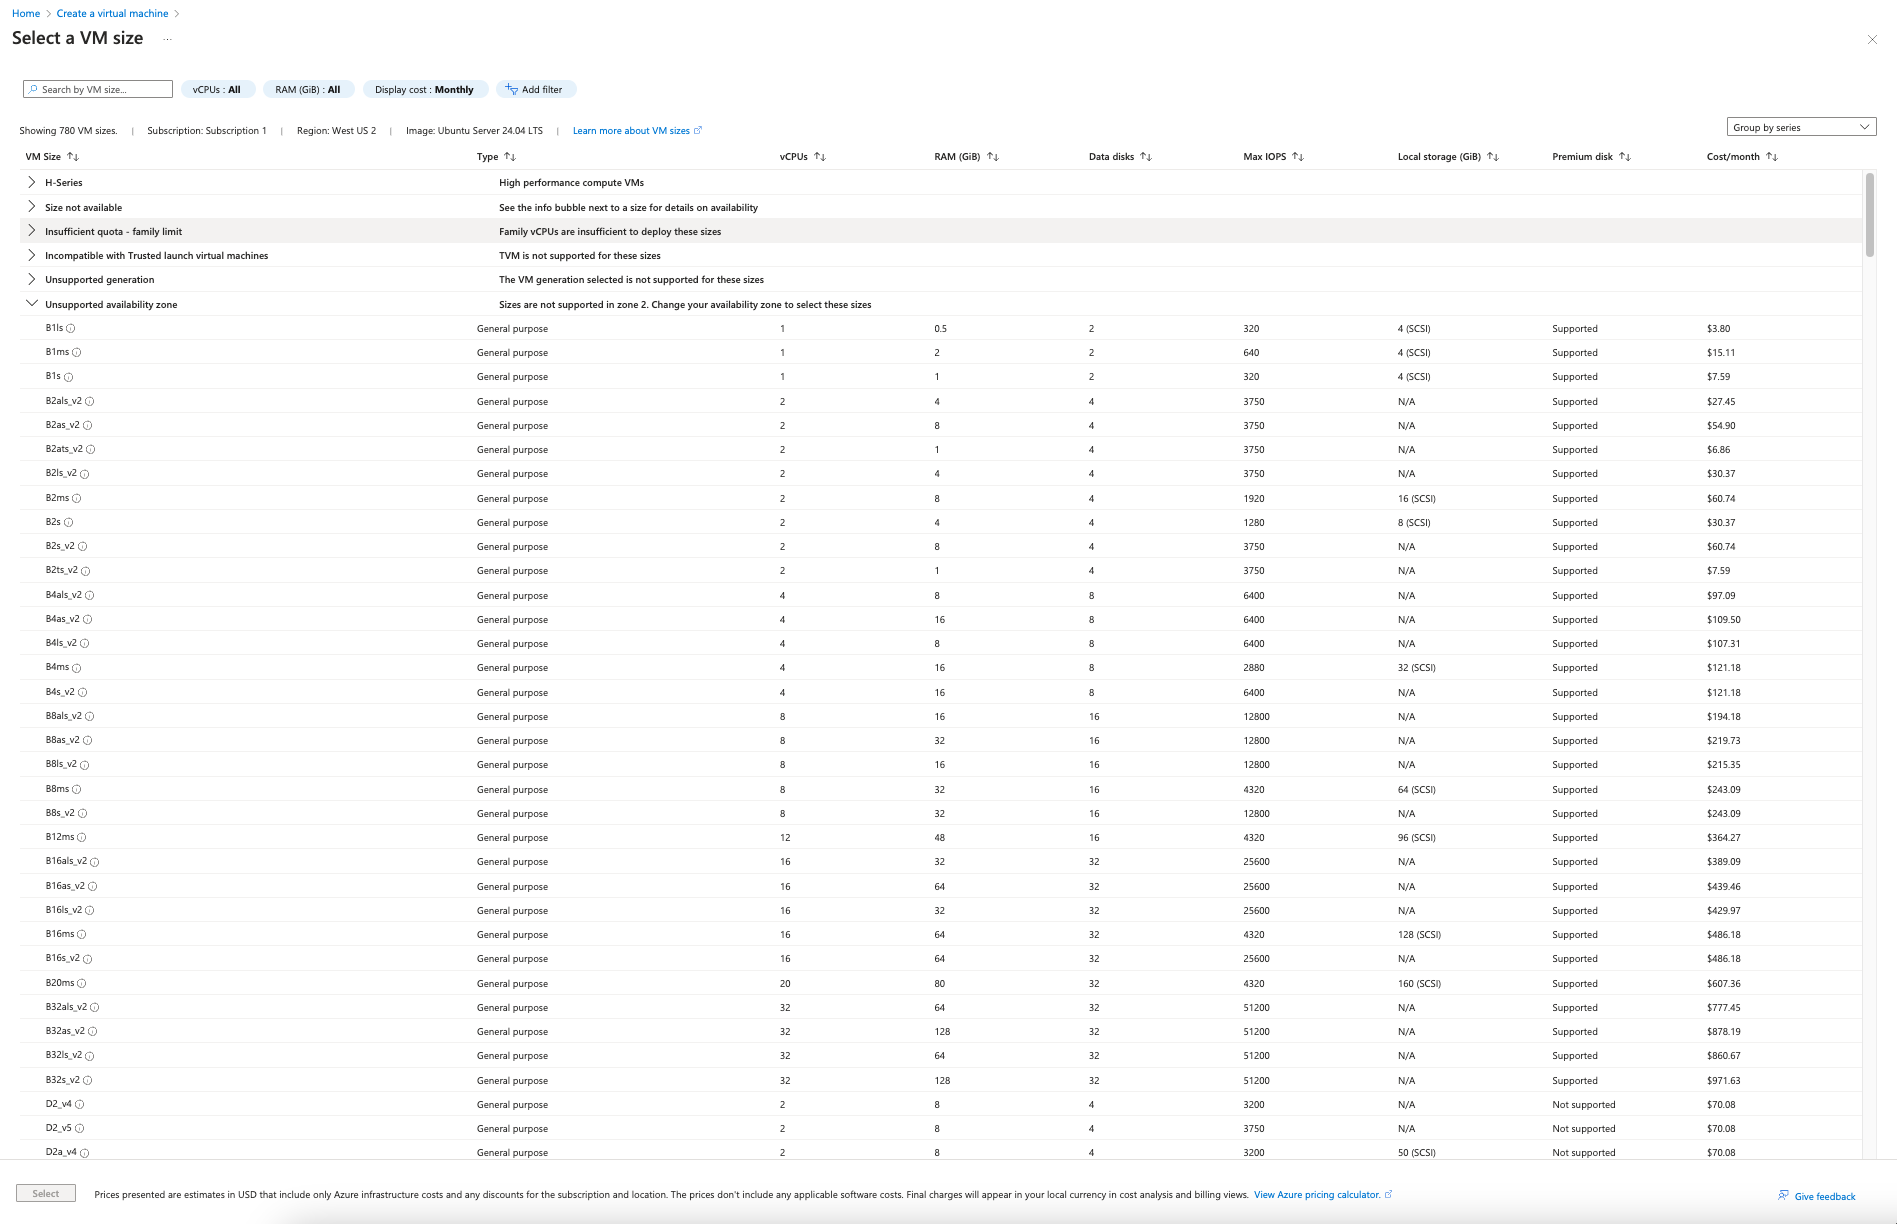Image resolution: width=1897 pixels, height=1224 pixels.
Task: Change the Display cost Monthly filter
Action: [x=425, y=90]
